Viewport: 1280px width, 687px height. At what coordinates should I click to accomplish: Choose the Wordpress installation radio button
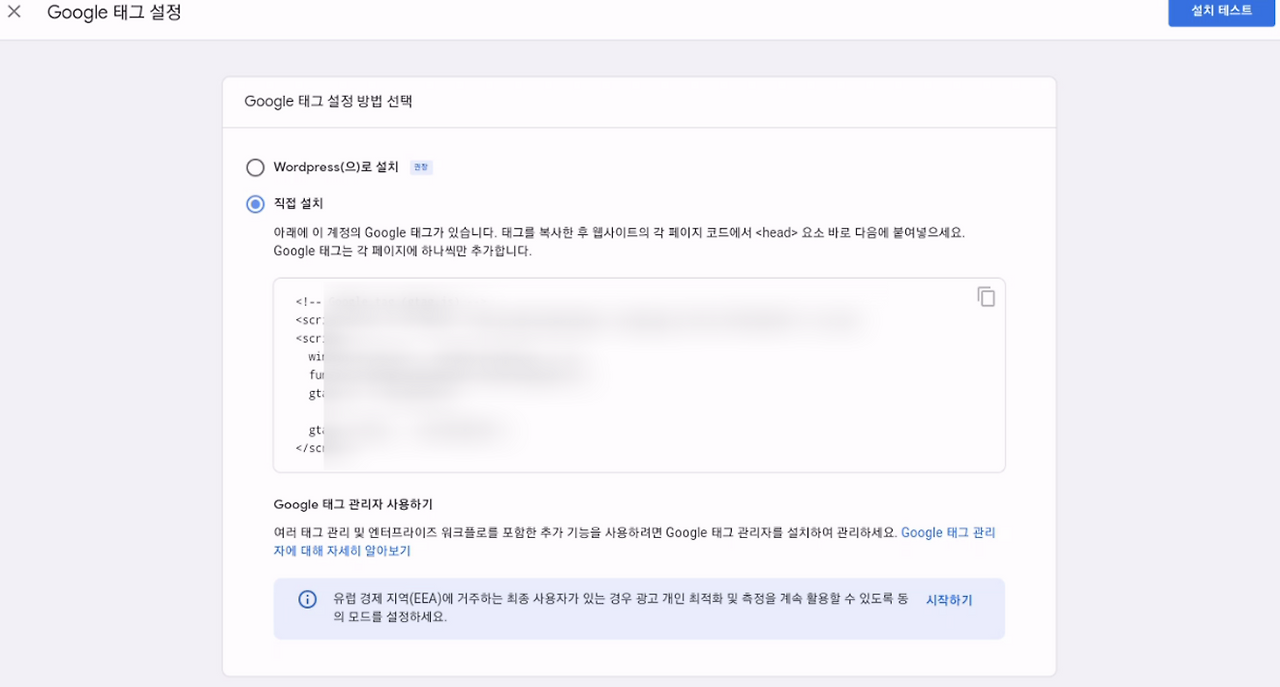[x=255, y=167]
